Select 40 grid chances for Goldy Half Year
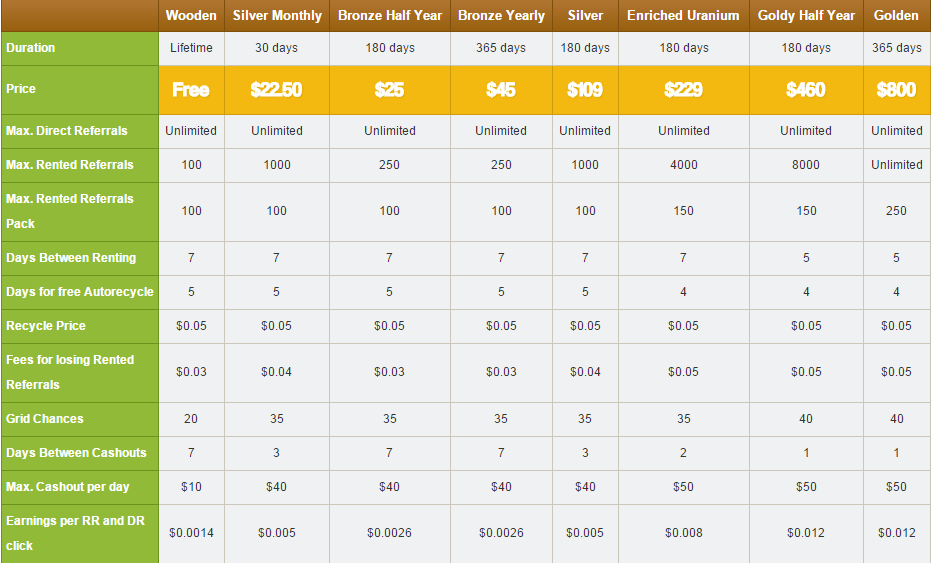Screen dimensions: 931x563 pos(806,419)
